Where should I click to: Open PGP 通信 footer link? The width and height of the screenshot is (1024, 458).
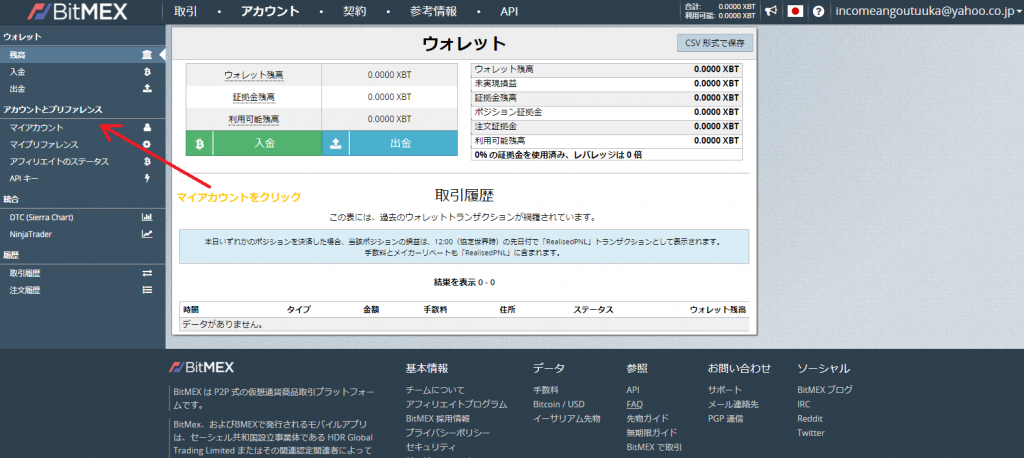[725, 418]
